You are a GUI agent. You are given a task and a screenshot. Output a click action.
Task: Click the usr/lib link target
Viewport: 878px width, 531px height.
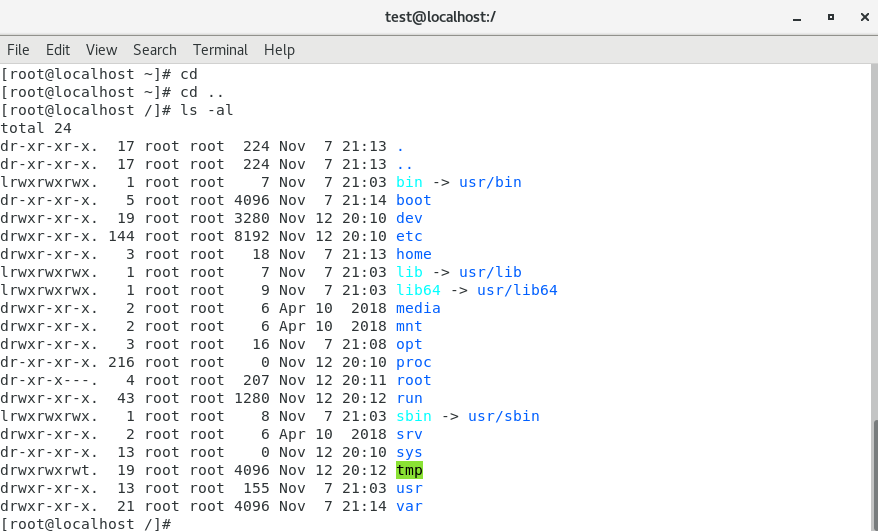click(x=491, y=272)
